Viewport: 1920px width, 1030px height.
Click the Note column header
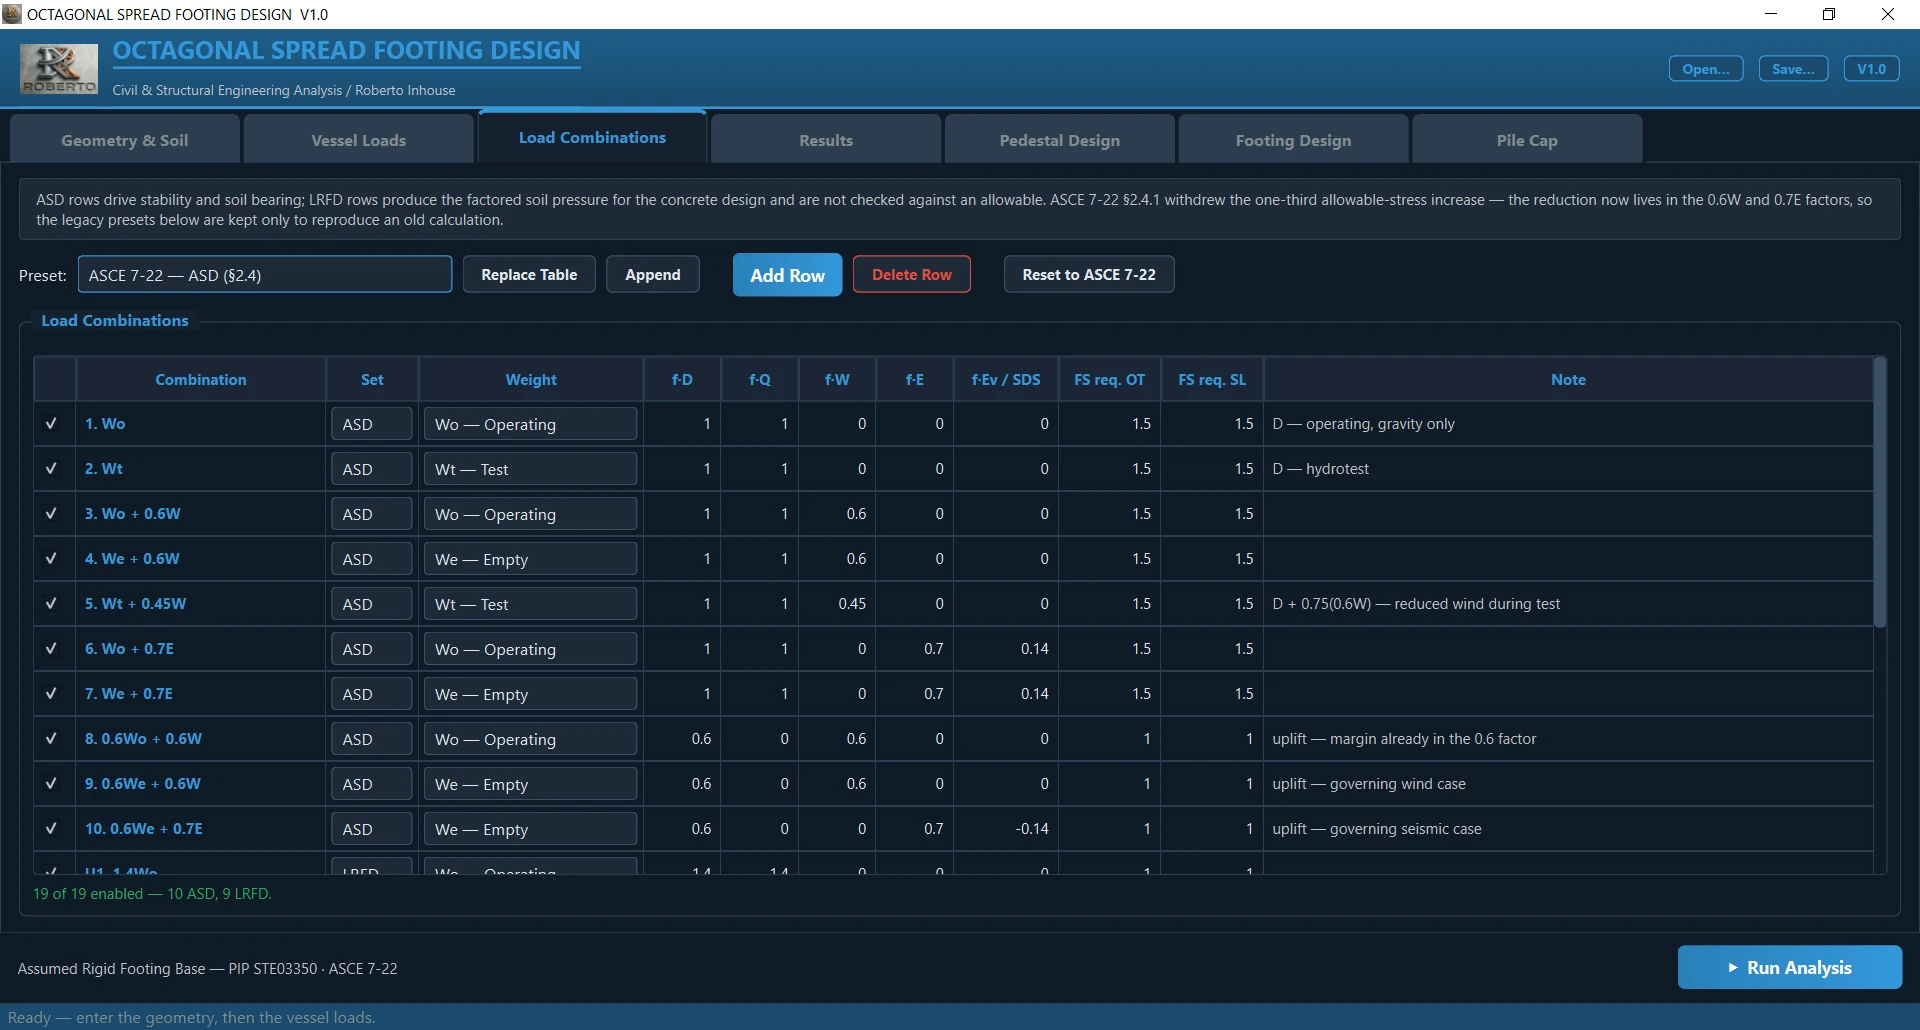(x=1568, y=380)
